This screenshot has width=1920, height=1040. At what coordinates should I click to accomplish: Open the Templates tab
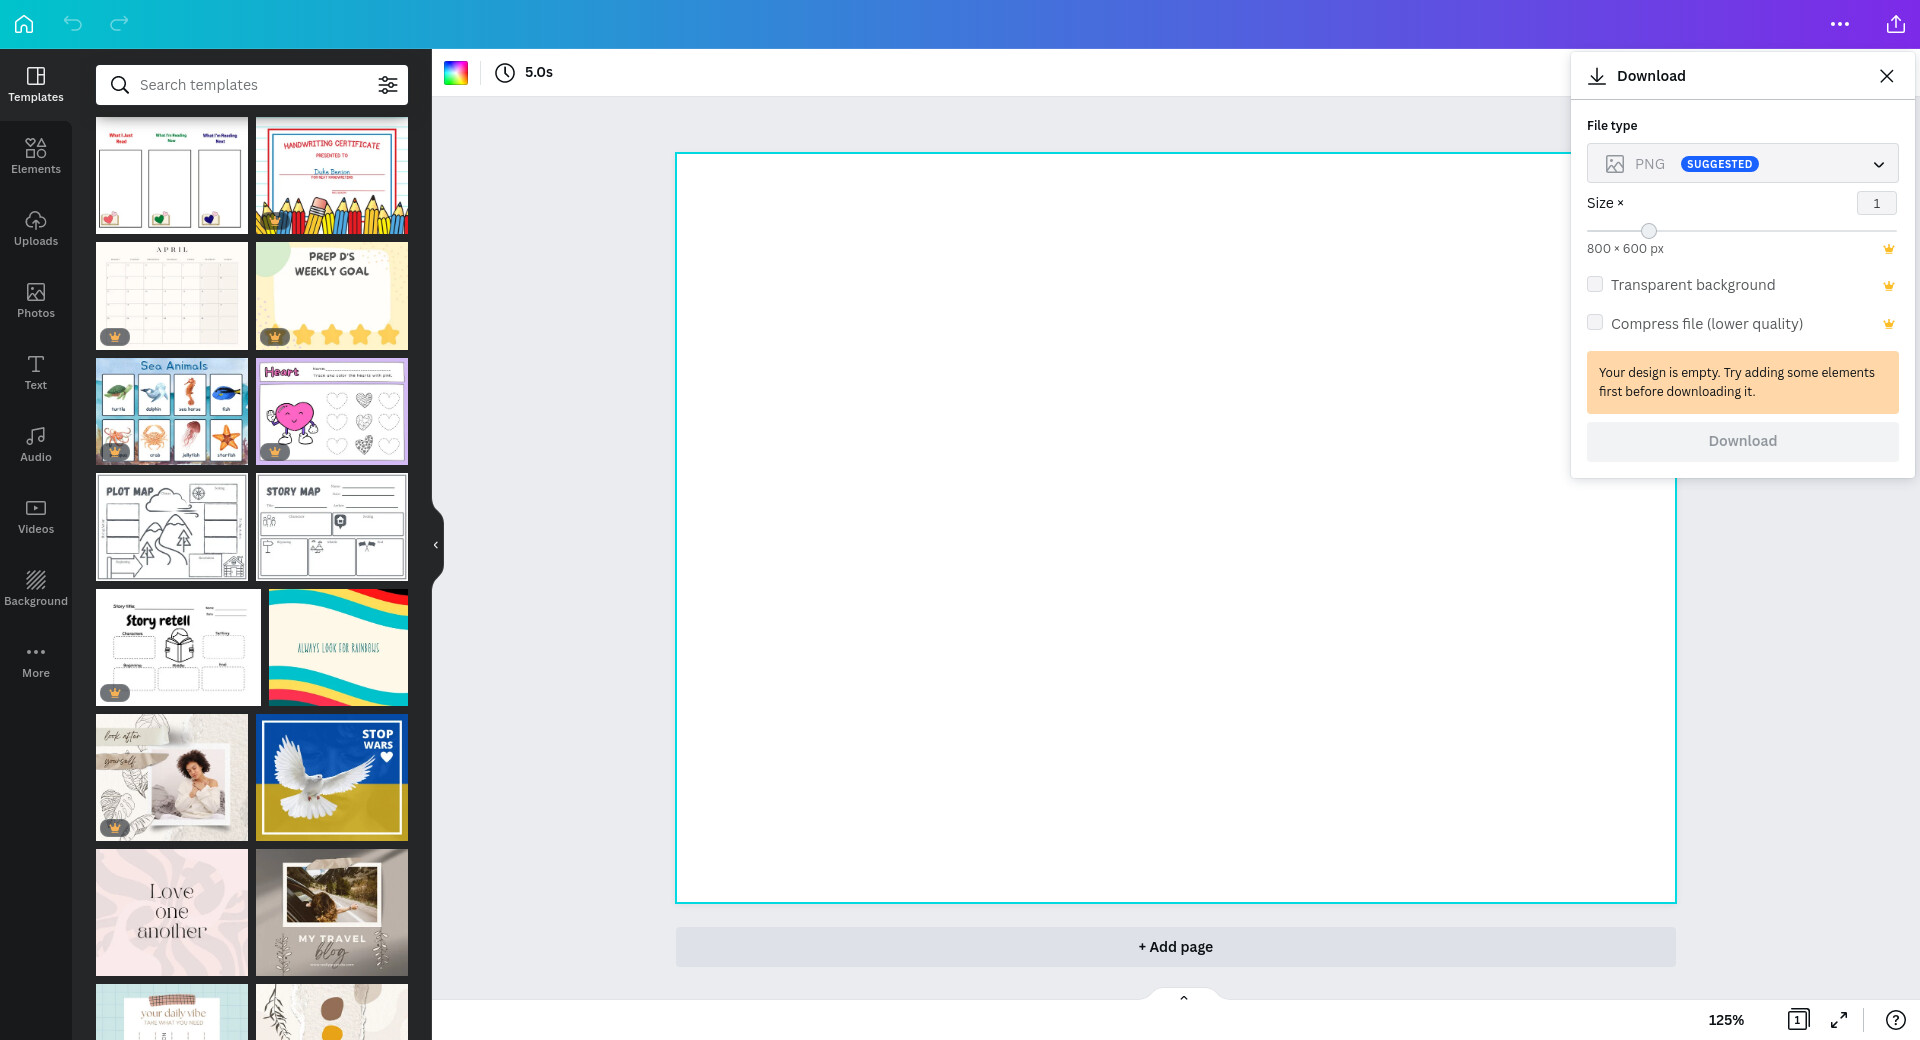[x=36, y=85]
